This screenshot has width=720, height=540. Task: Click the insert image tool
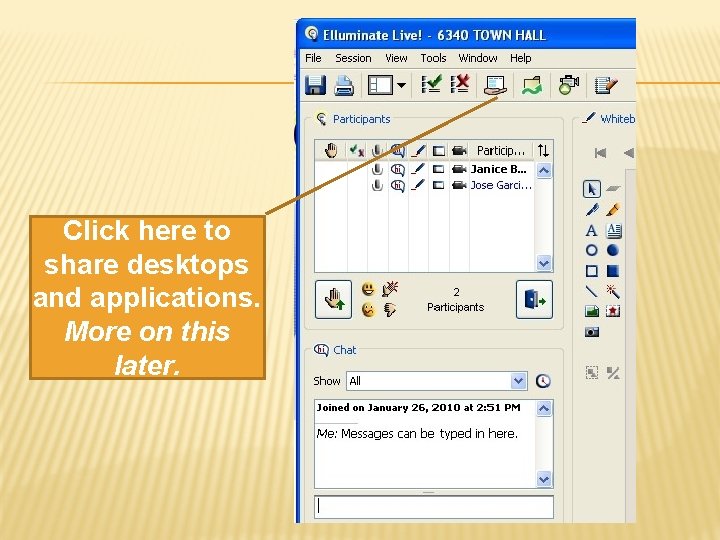click(x=592, y=311)
